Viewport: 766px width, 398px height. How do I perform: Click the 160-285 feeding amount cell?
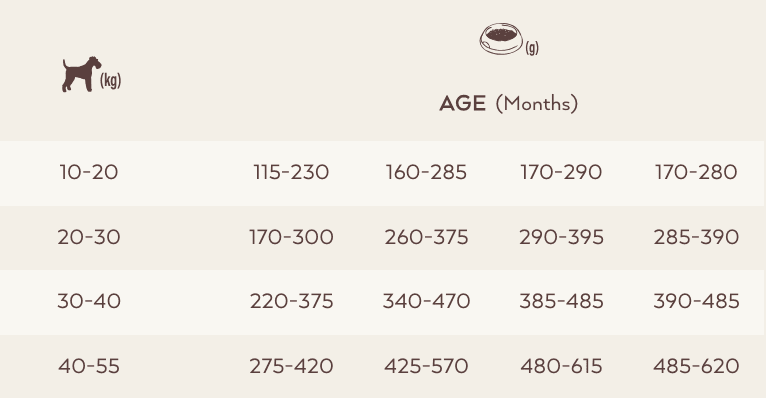(426, 172)
